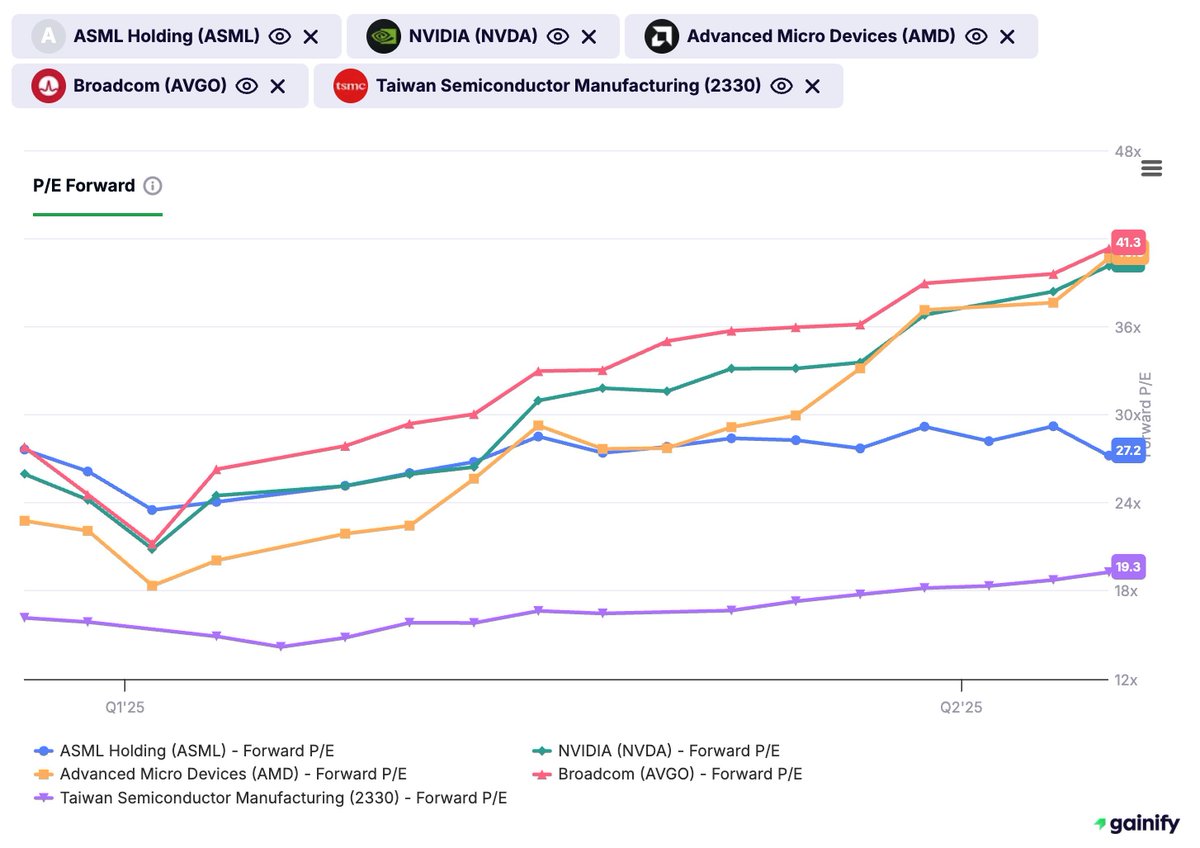Click the 41.3 Broadcom end value badge
The height and width of the screenshot is (848, 1200).
pyautogui.click(x=1128, y=243)
